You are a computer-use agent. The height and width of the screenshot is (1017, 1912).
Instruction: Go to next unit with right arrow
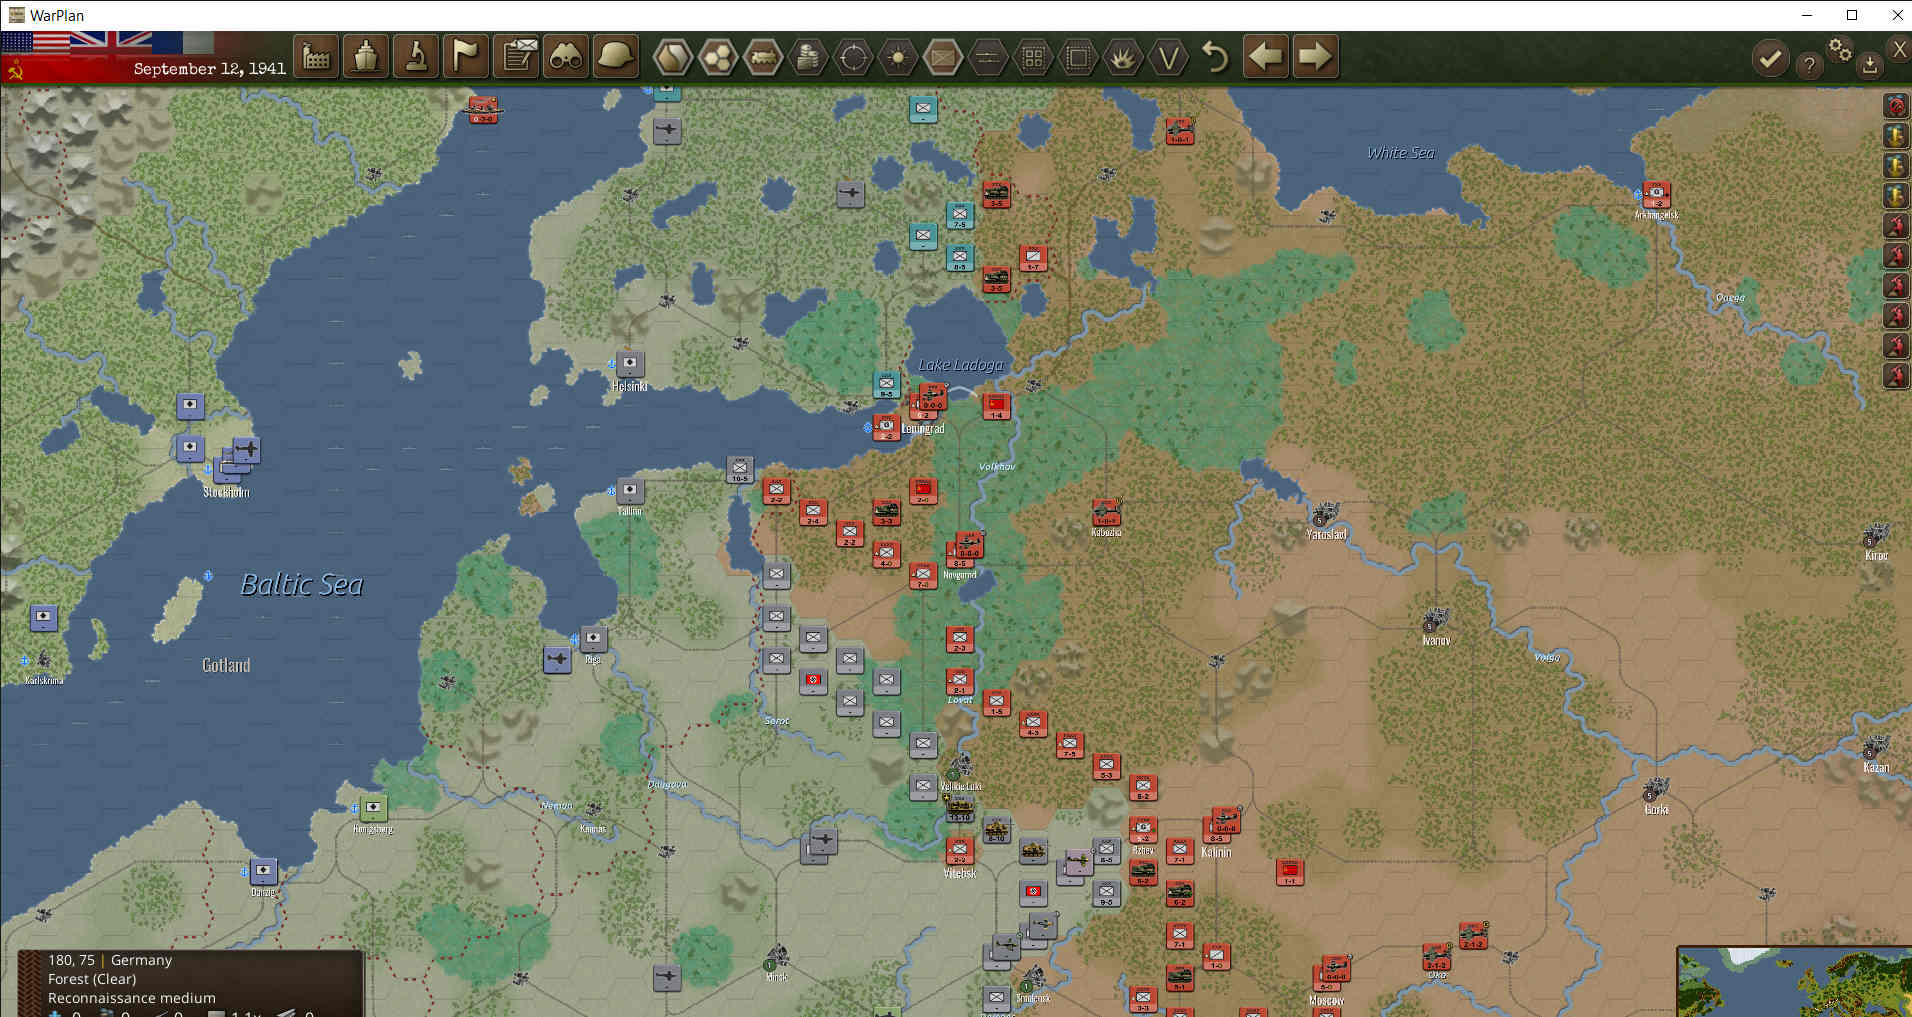click(x=1315, y=57)
